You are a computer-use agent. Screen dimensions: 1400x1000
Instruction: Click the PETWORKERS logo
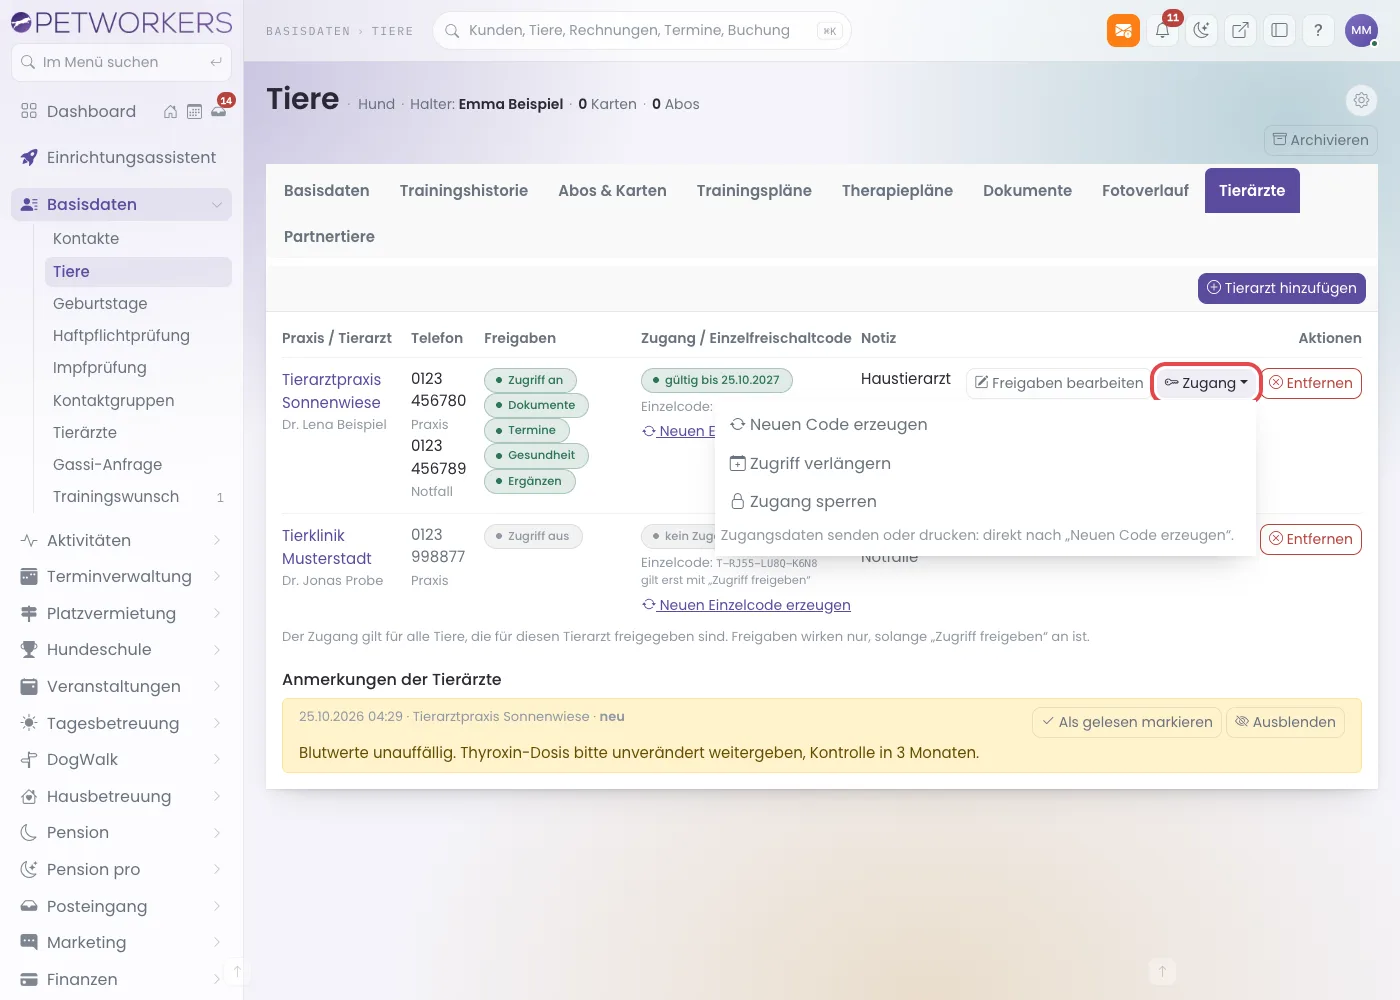tap(121, 22)
